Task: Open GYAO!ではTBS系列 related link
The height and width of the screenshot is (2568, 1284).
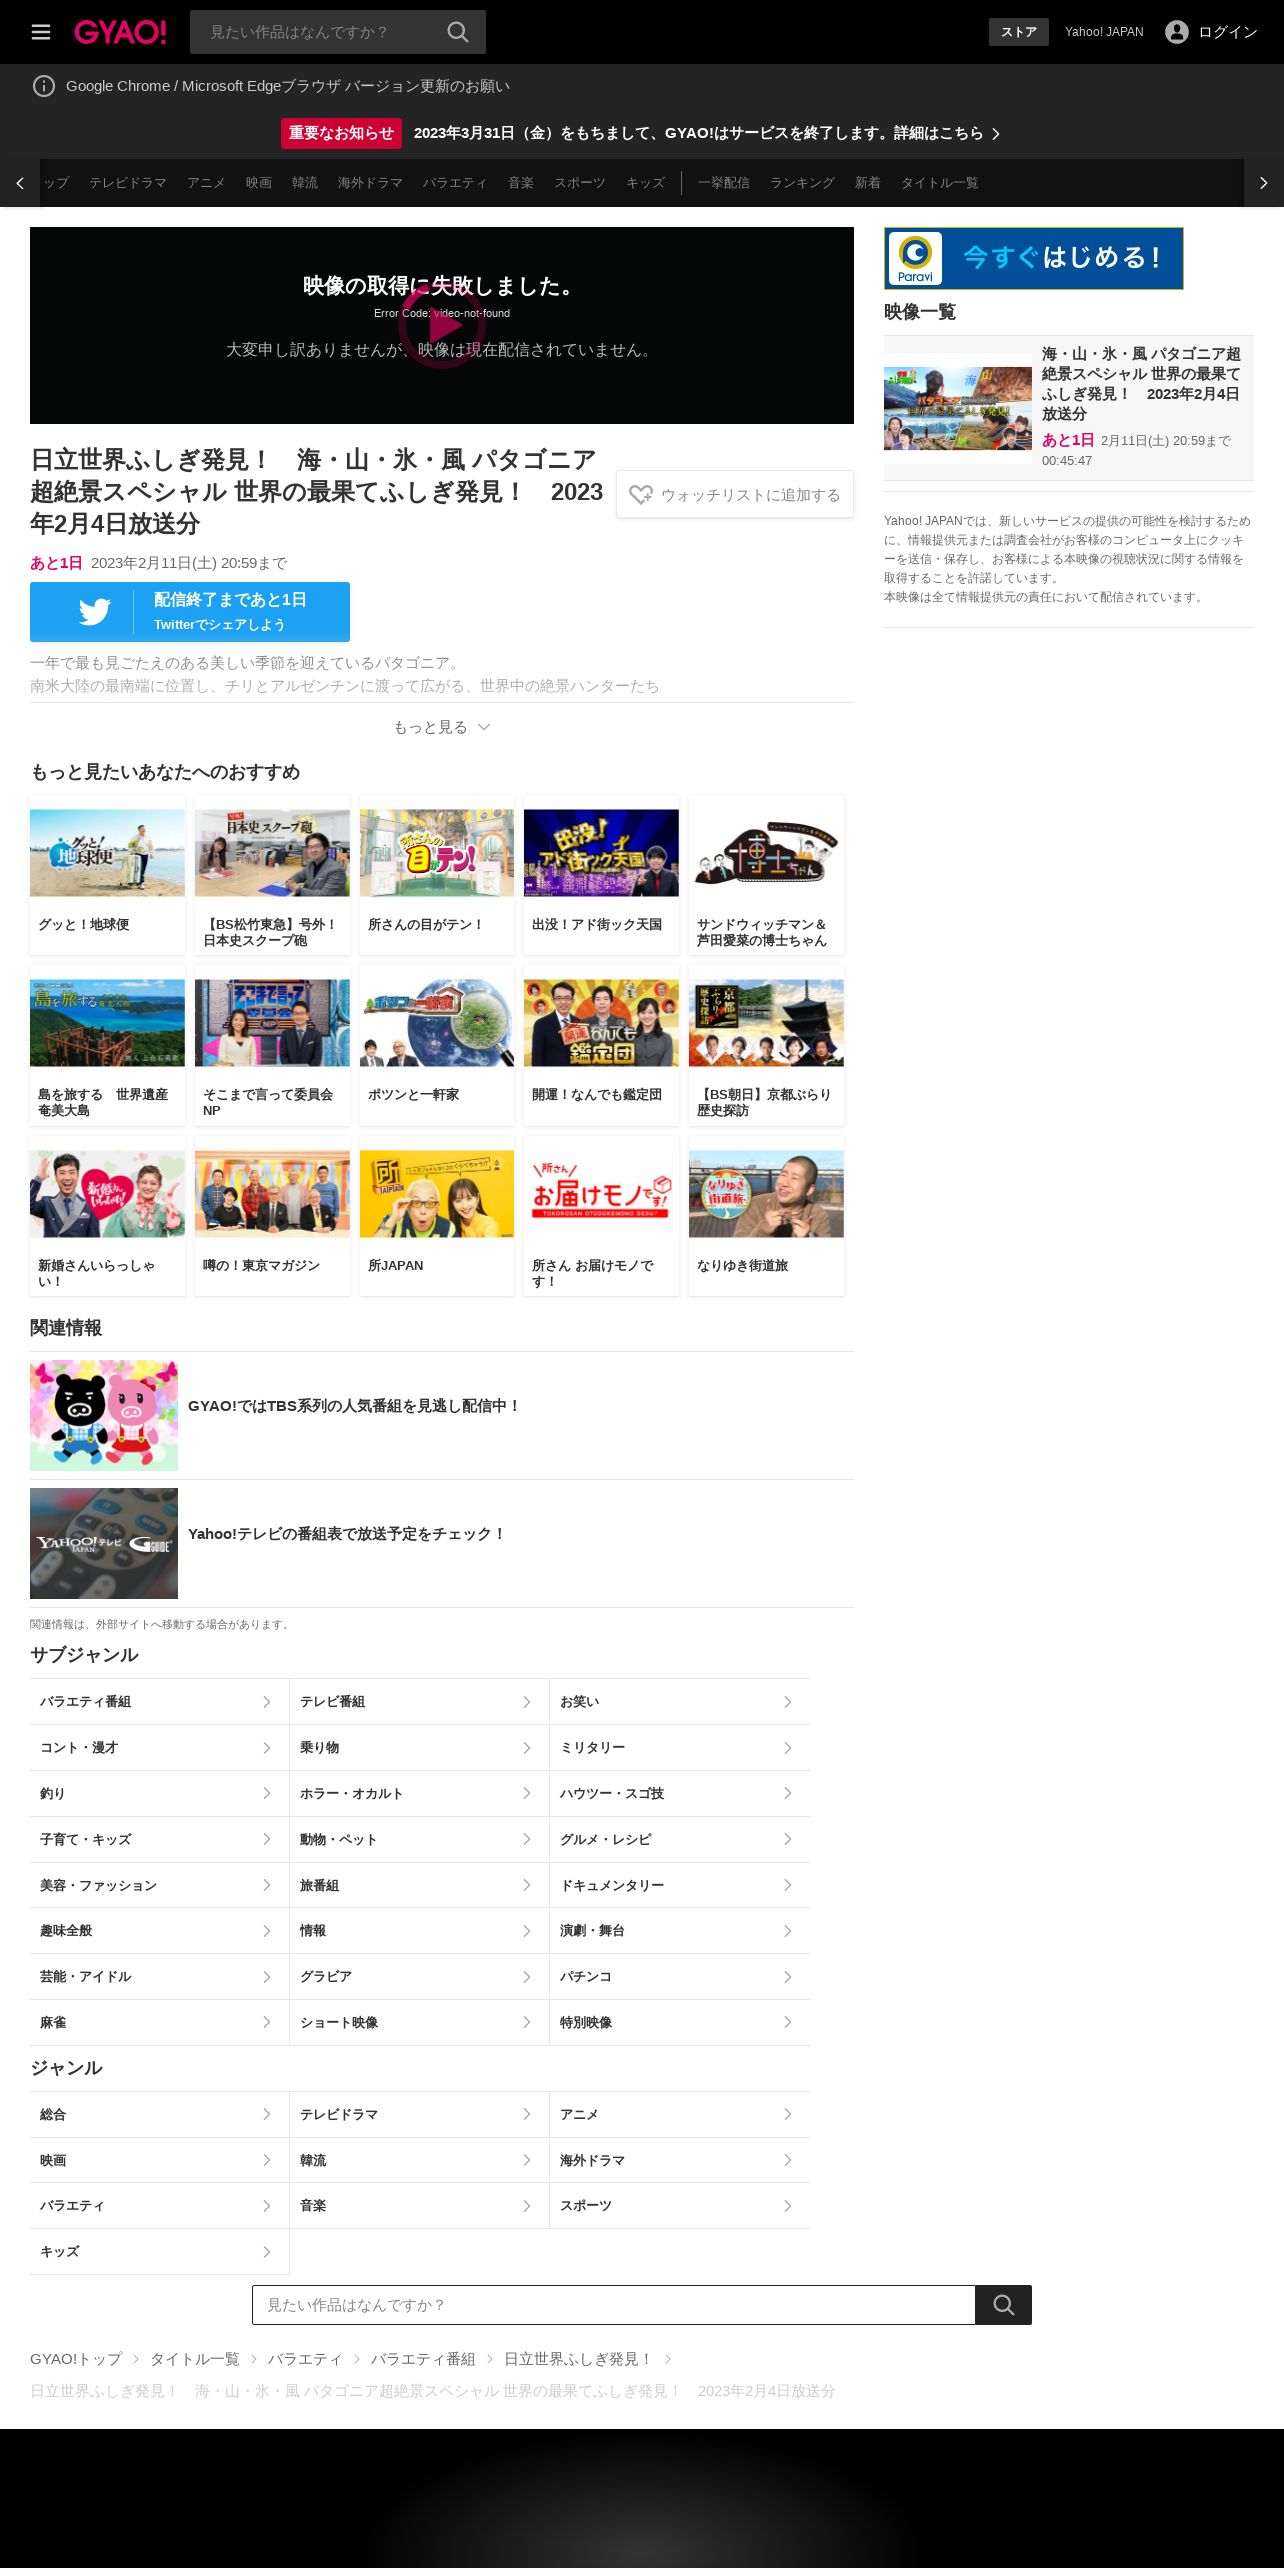Action: 355,1406
